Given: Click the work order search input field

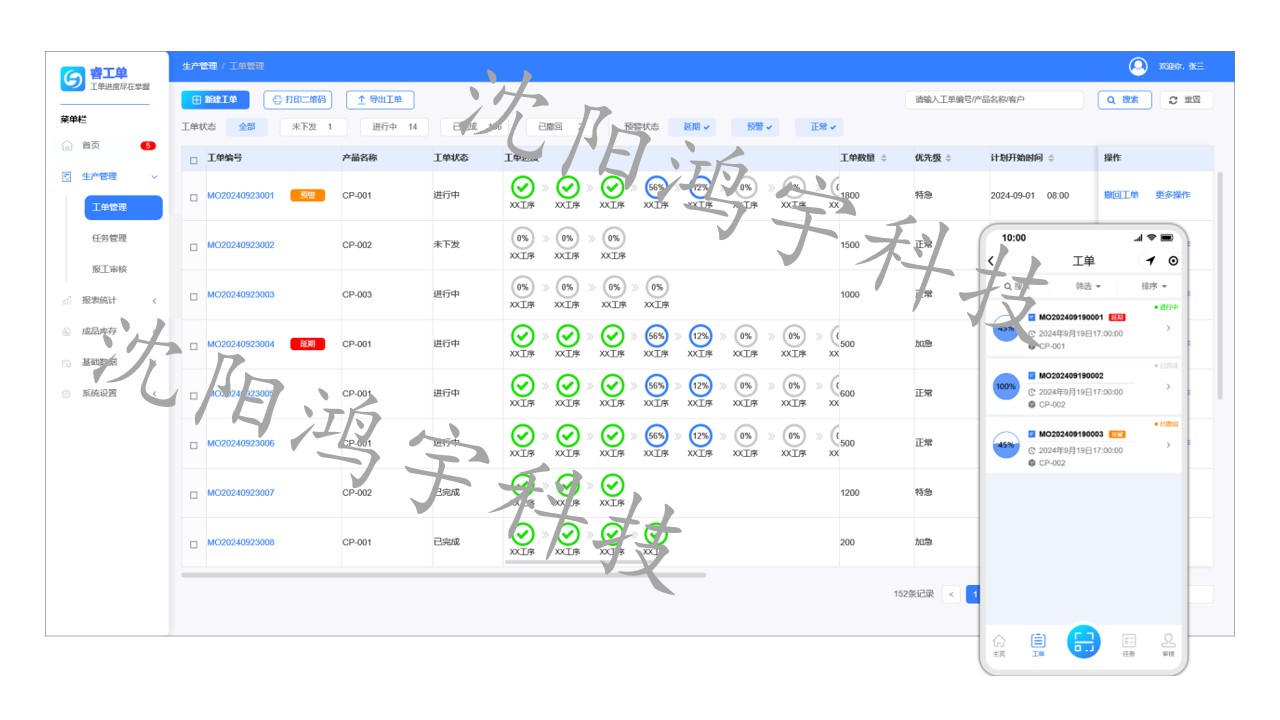Looking at the screenshot, I should [x=993, y=100].
